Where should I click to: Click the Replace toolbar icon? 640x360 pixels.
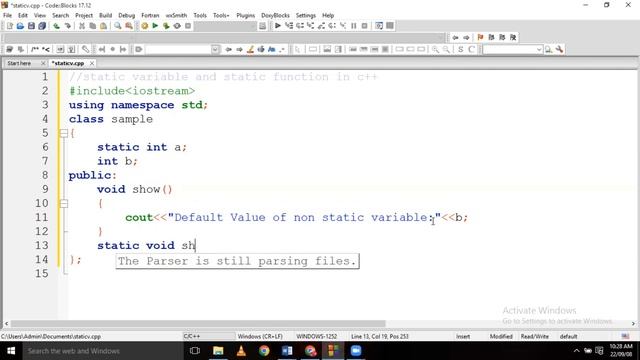point(129,26)
